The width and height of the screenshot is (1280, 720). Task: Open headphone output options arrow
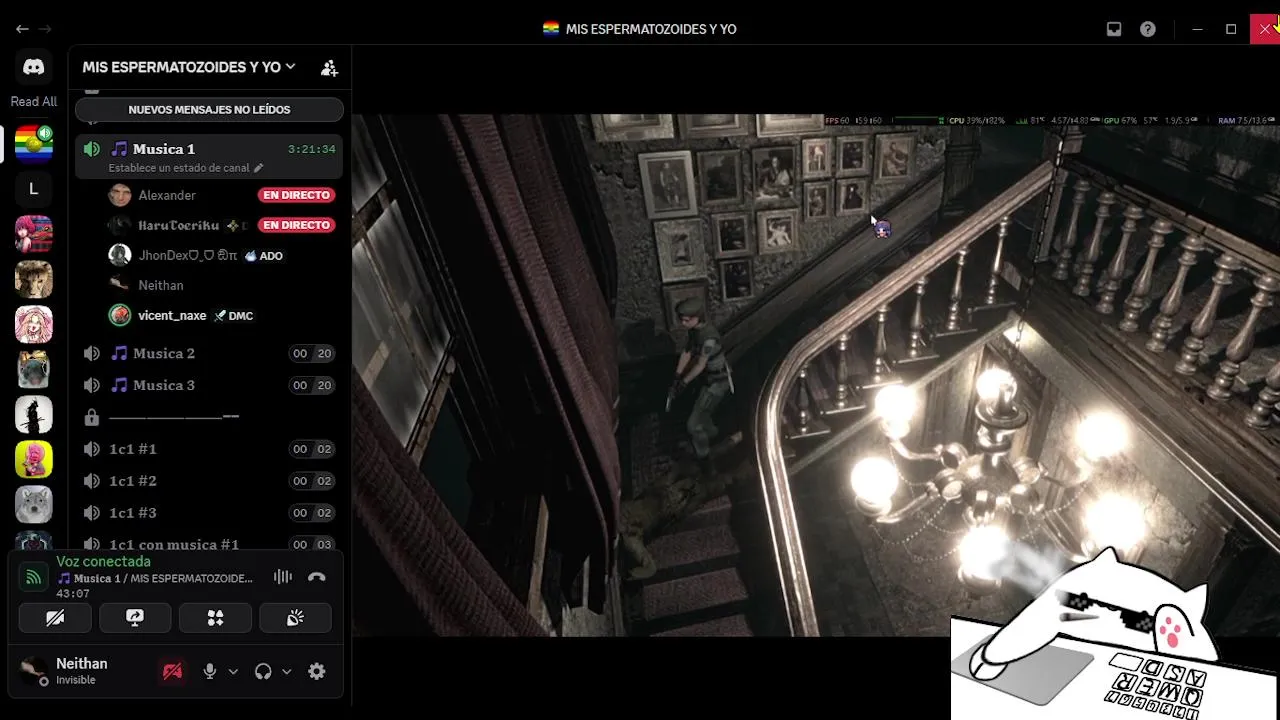(x=286, y=672)
